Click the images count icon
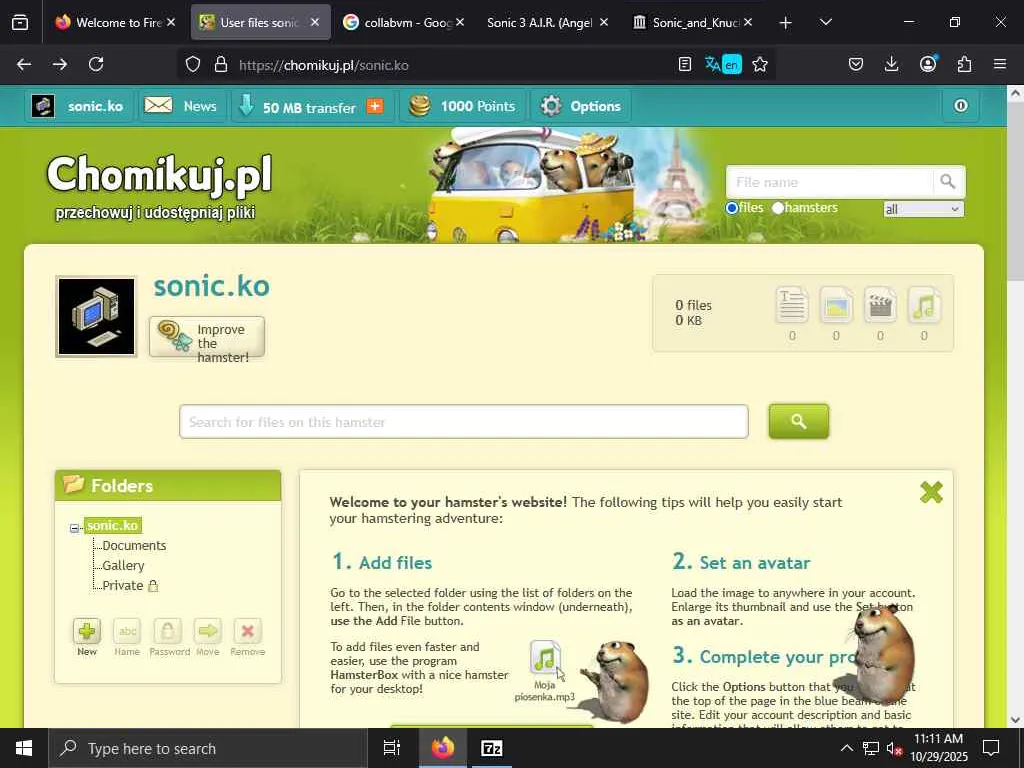Image resolution: width=1024 pixels, height=768 pixels. 836,305
